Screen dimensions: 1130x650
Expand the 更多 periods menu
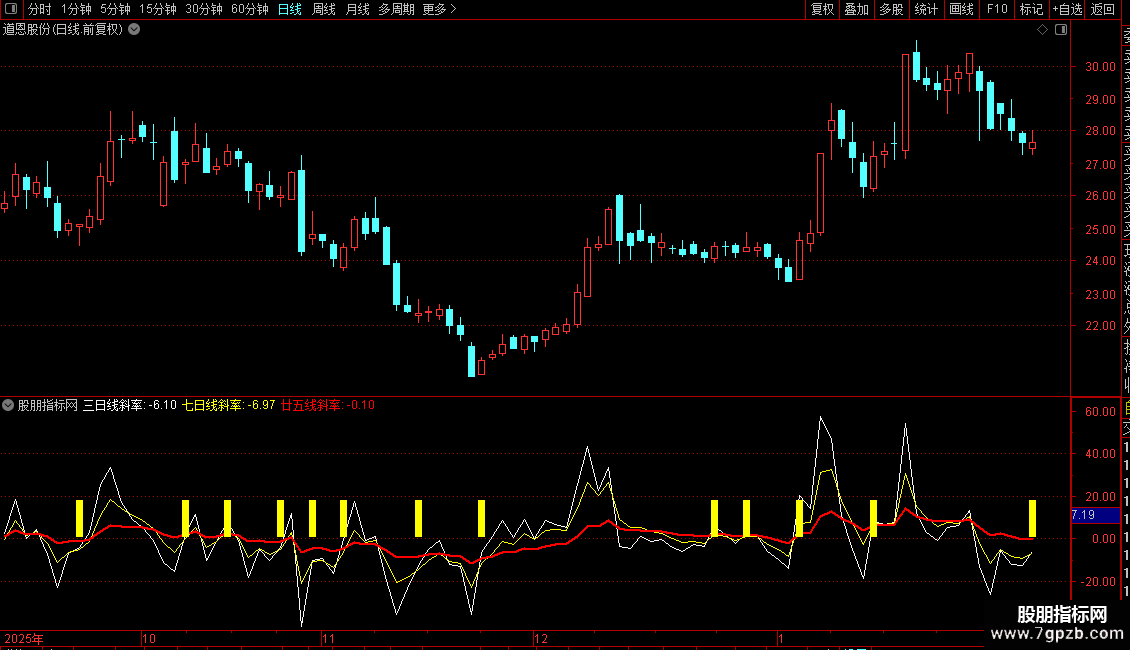pyautogui.click(x=439, y=9)
